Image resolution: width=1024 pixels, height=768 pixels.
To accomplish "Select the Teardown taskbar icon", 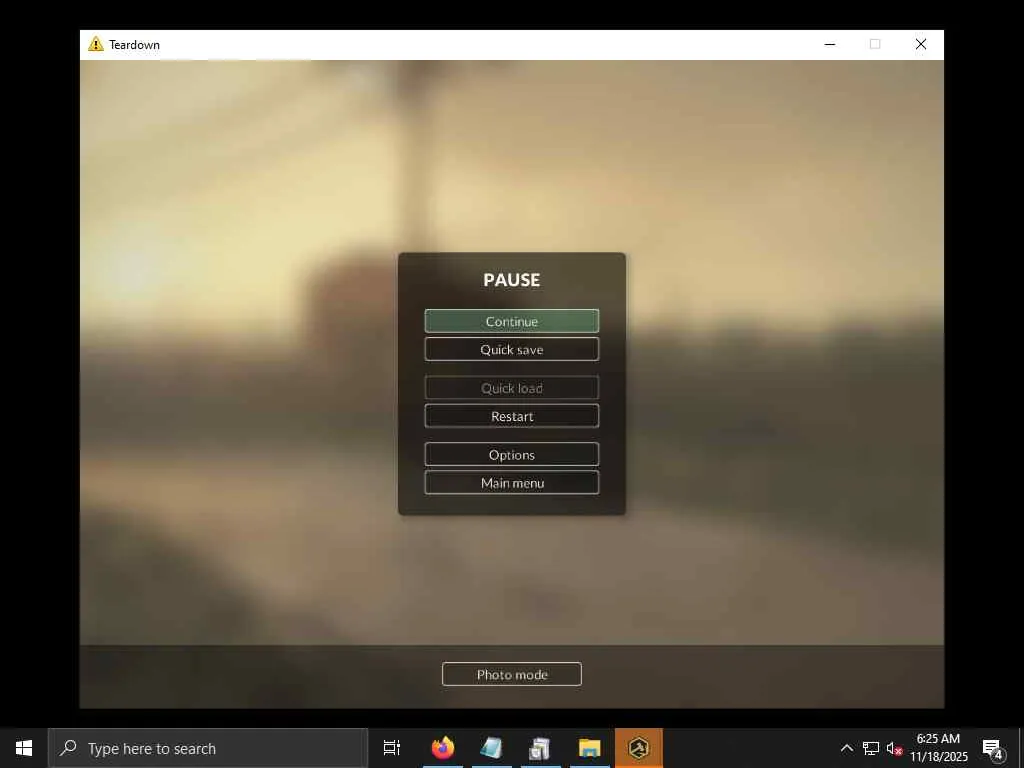I will coord(639,748).
